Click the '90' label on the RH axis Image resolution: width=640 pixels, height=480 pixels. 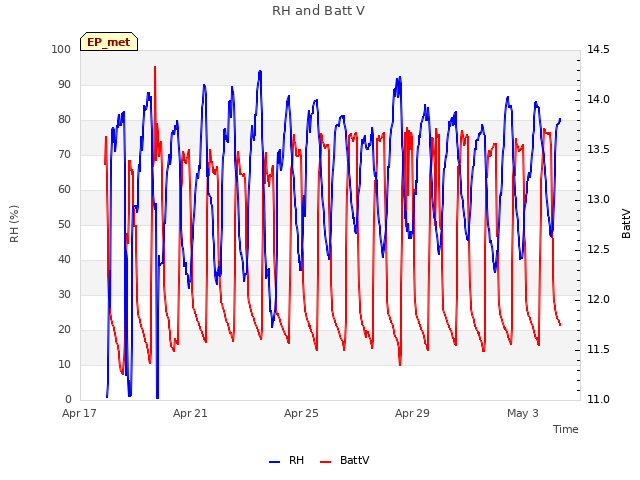tap(64, 84)
